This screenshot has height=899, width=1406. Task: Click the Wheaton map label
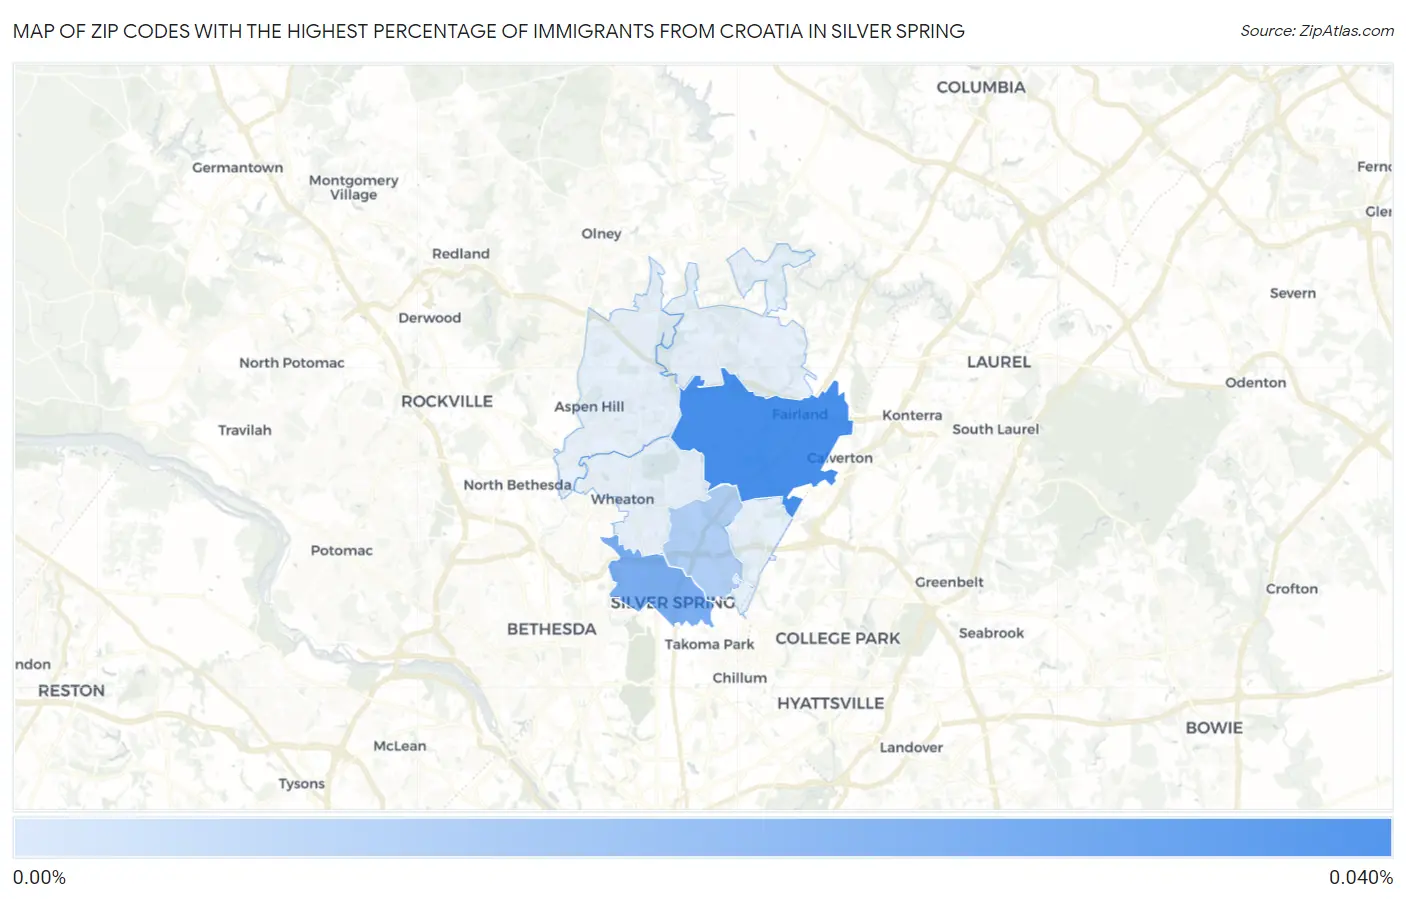point(622,499)
